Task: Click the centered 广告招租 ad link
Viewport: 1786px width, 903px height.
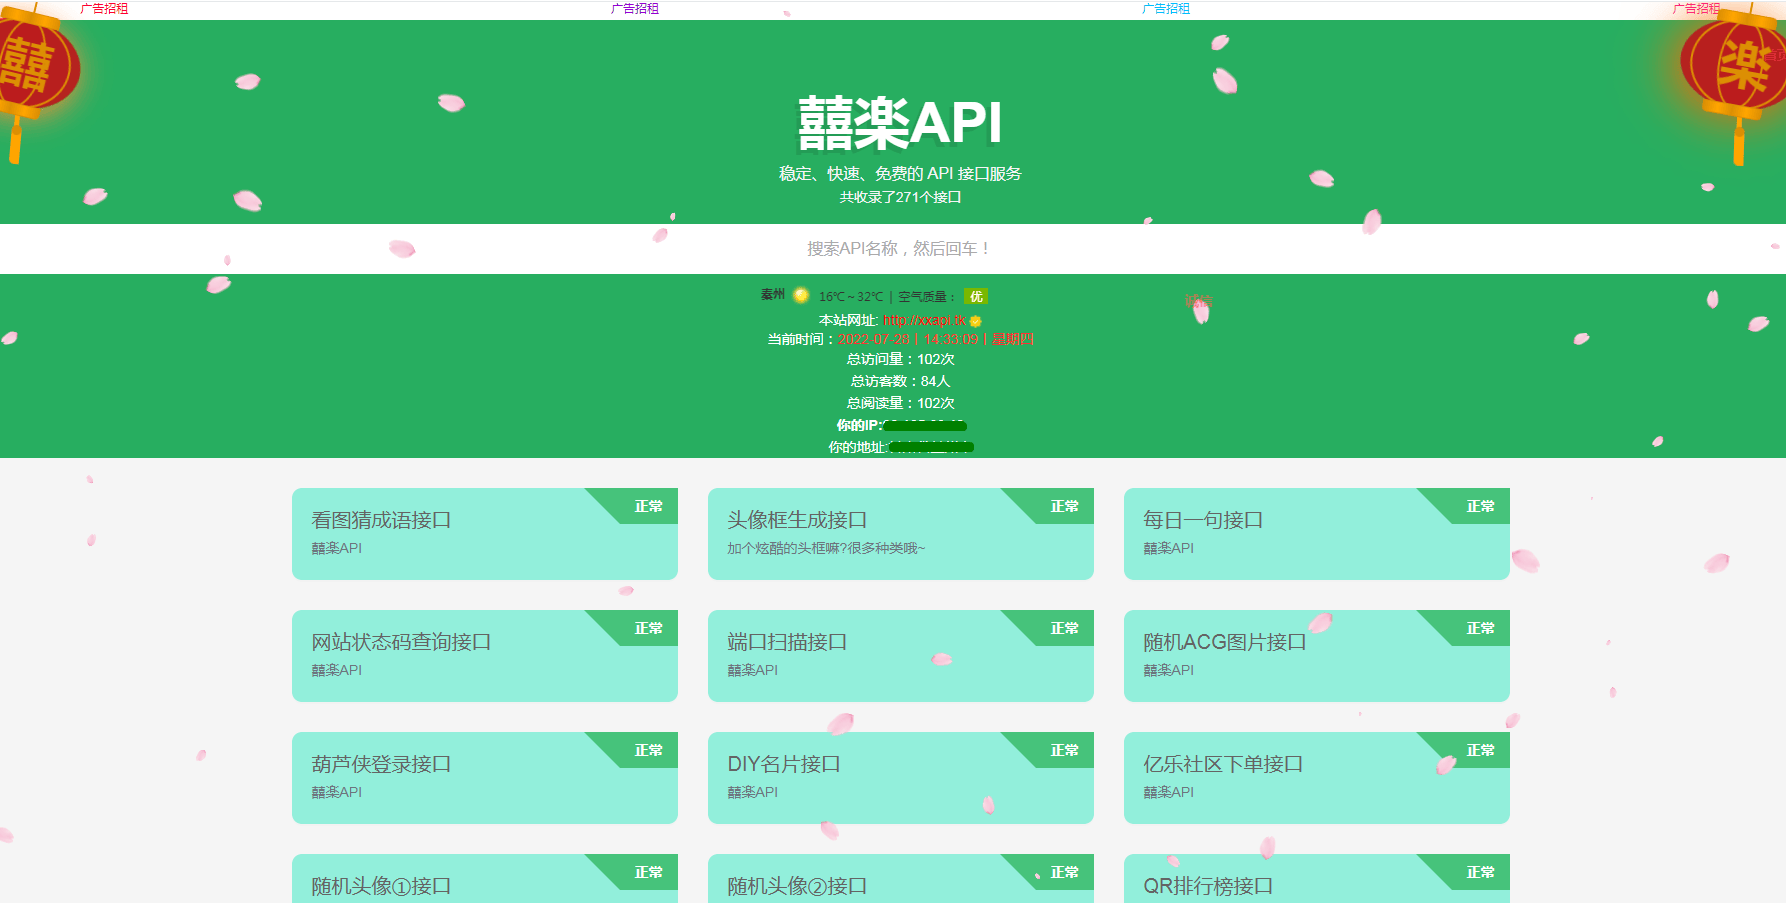Action: click(x=633, y=9)
